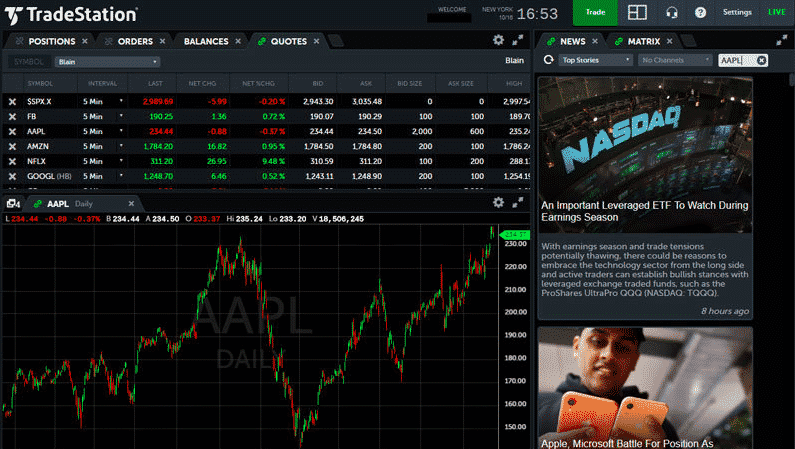795x449 pixels.
Task: Click link icon on AAPL chart tab
Action: pos(38,204)
